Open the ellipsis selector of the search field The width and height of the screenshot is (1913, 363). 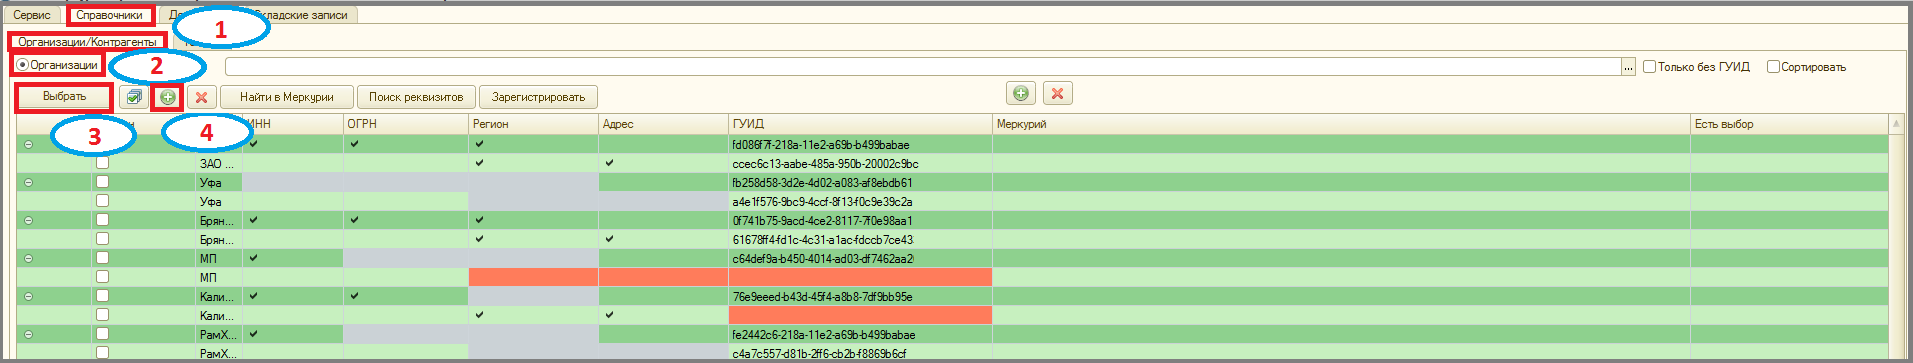(x=1628, y=67)
